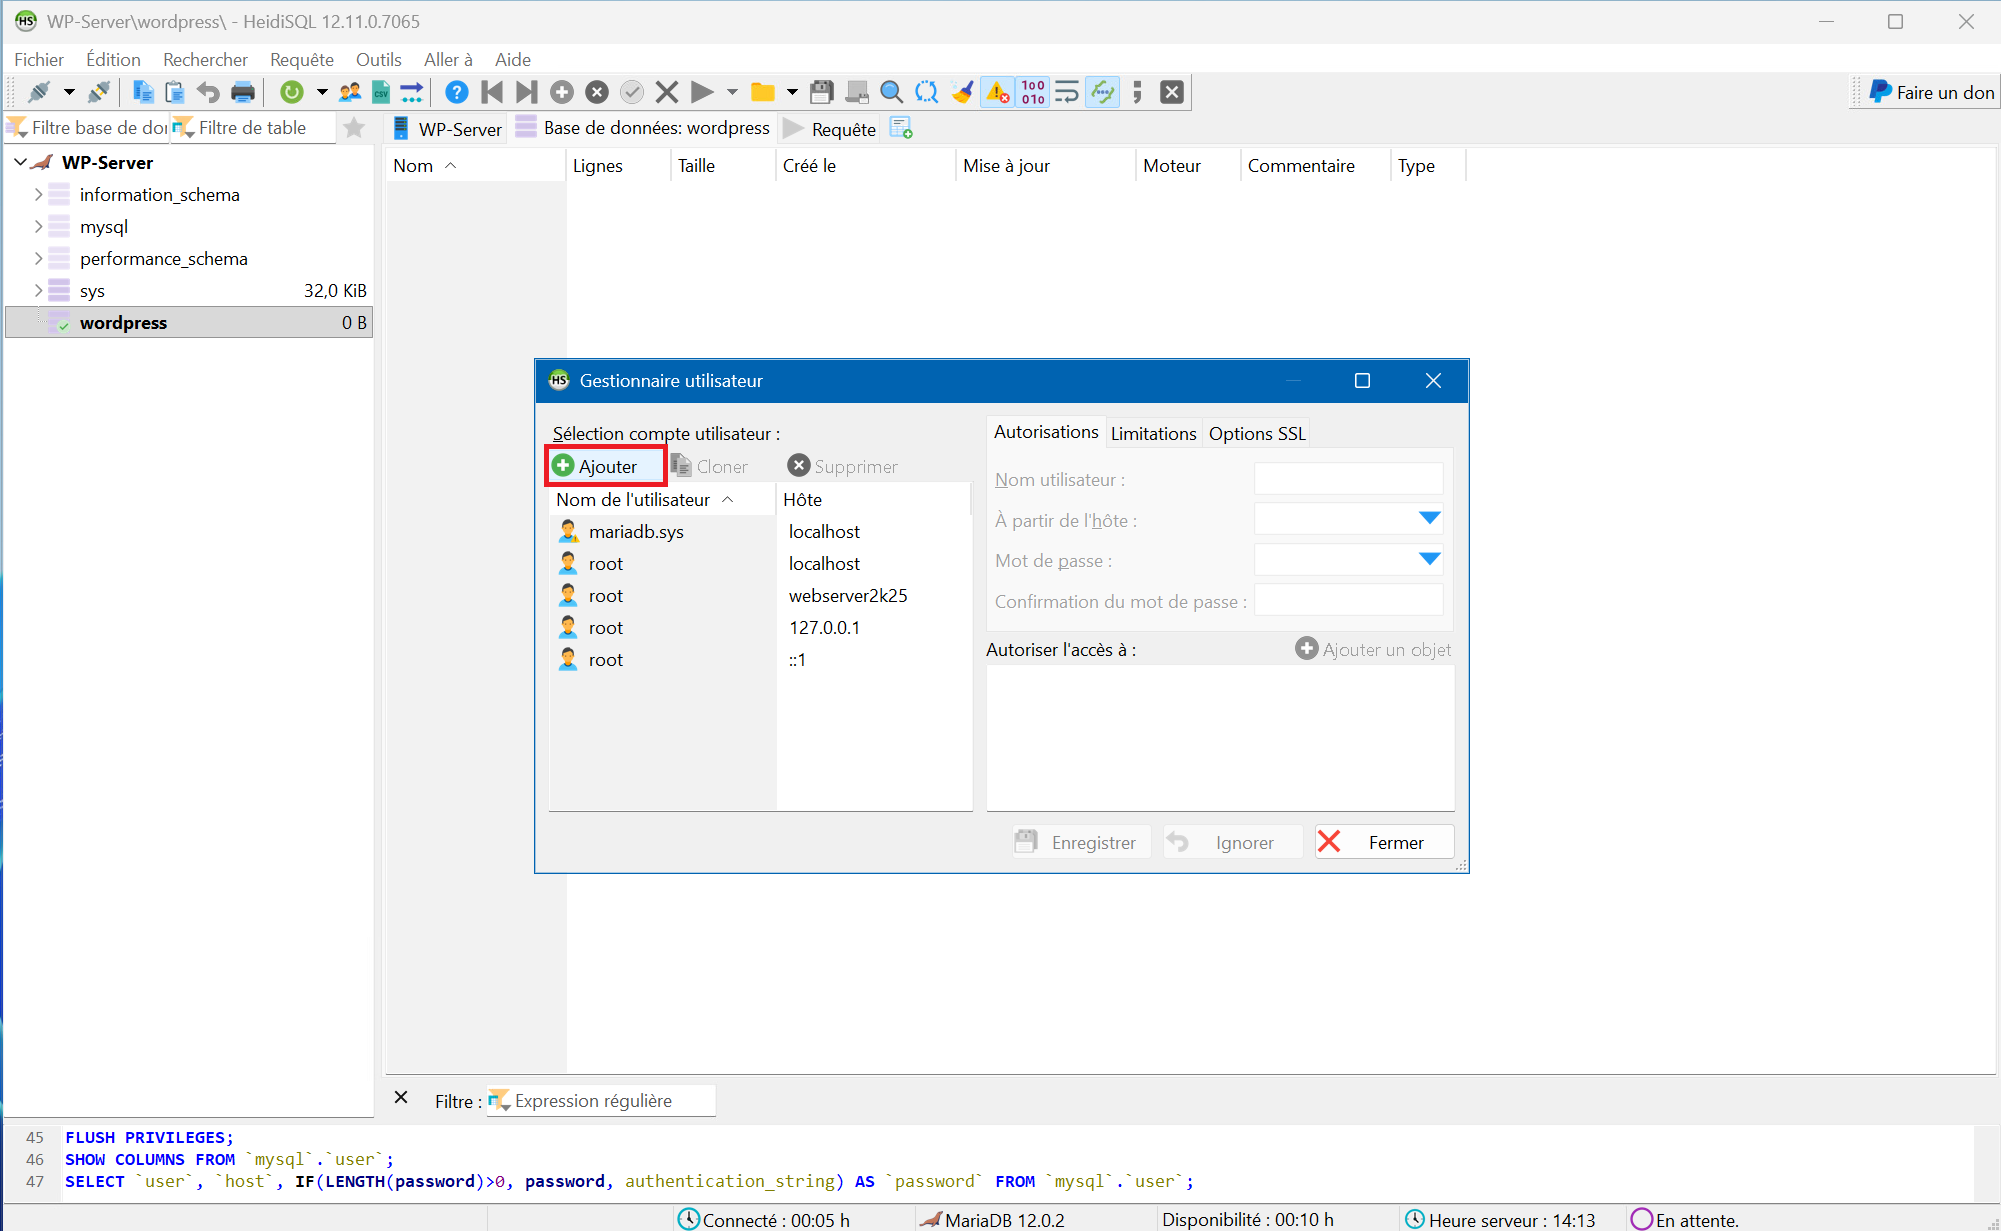Toggle the word wrap toolbar button
This screenshot has height=1231, width=2001.
(x=1067, y=93)
